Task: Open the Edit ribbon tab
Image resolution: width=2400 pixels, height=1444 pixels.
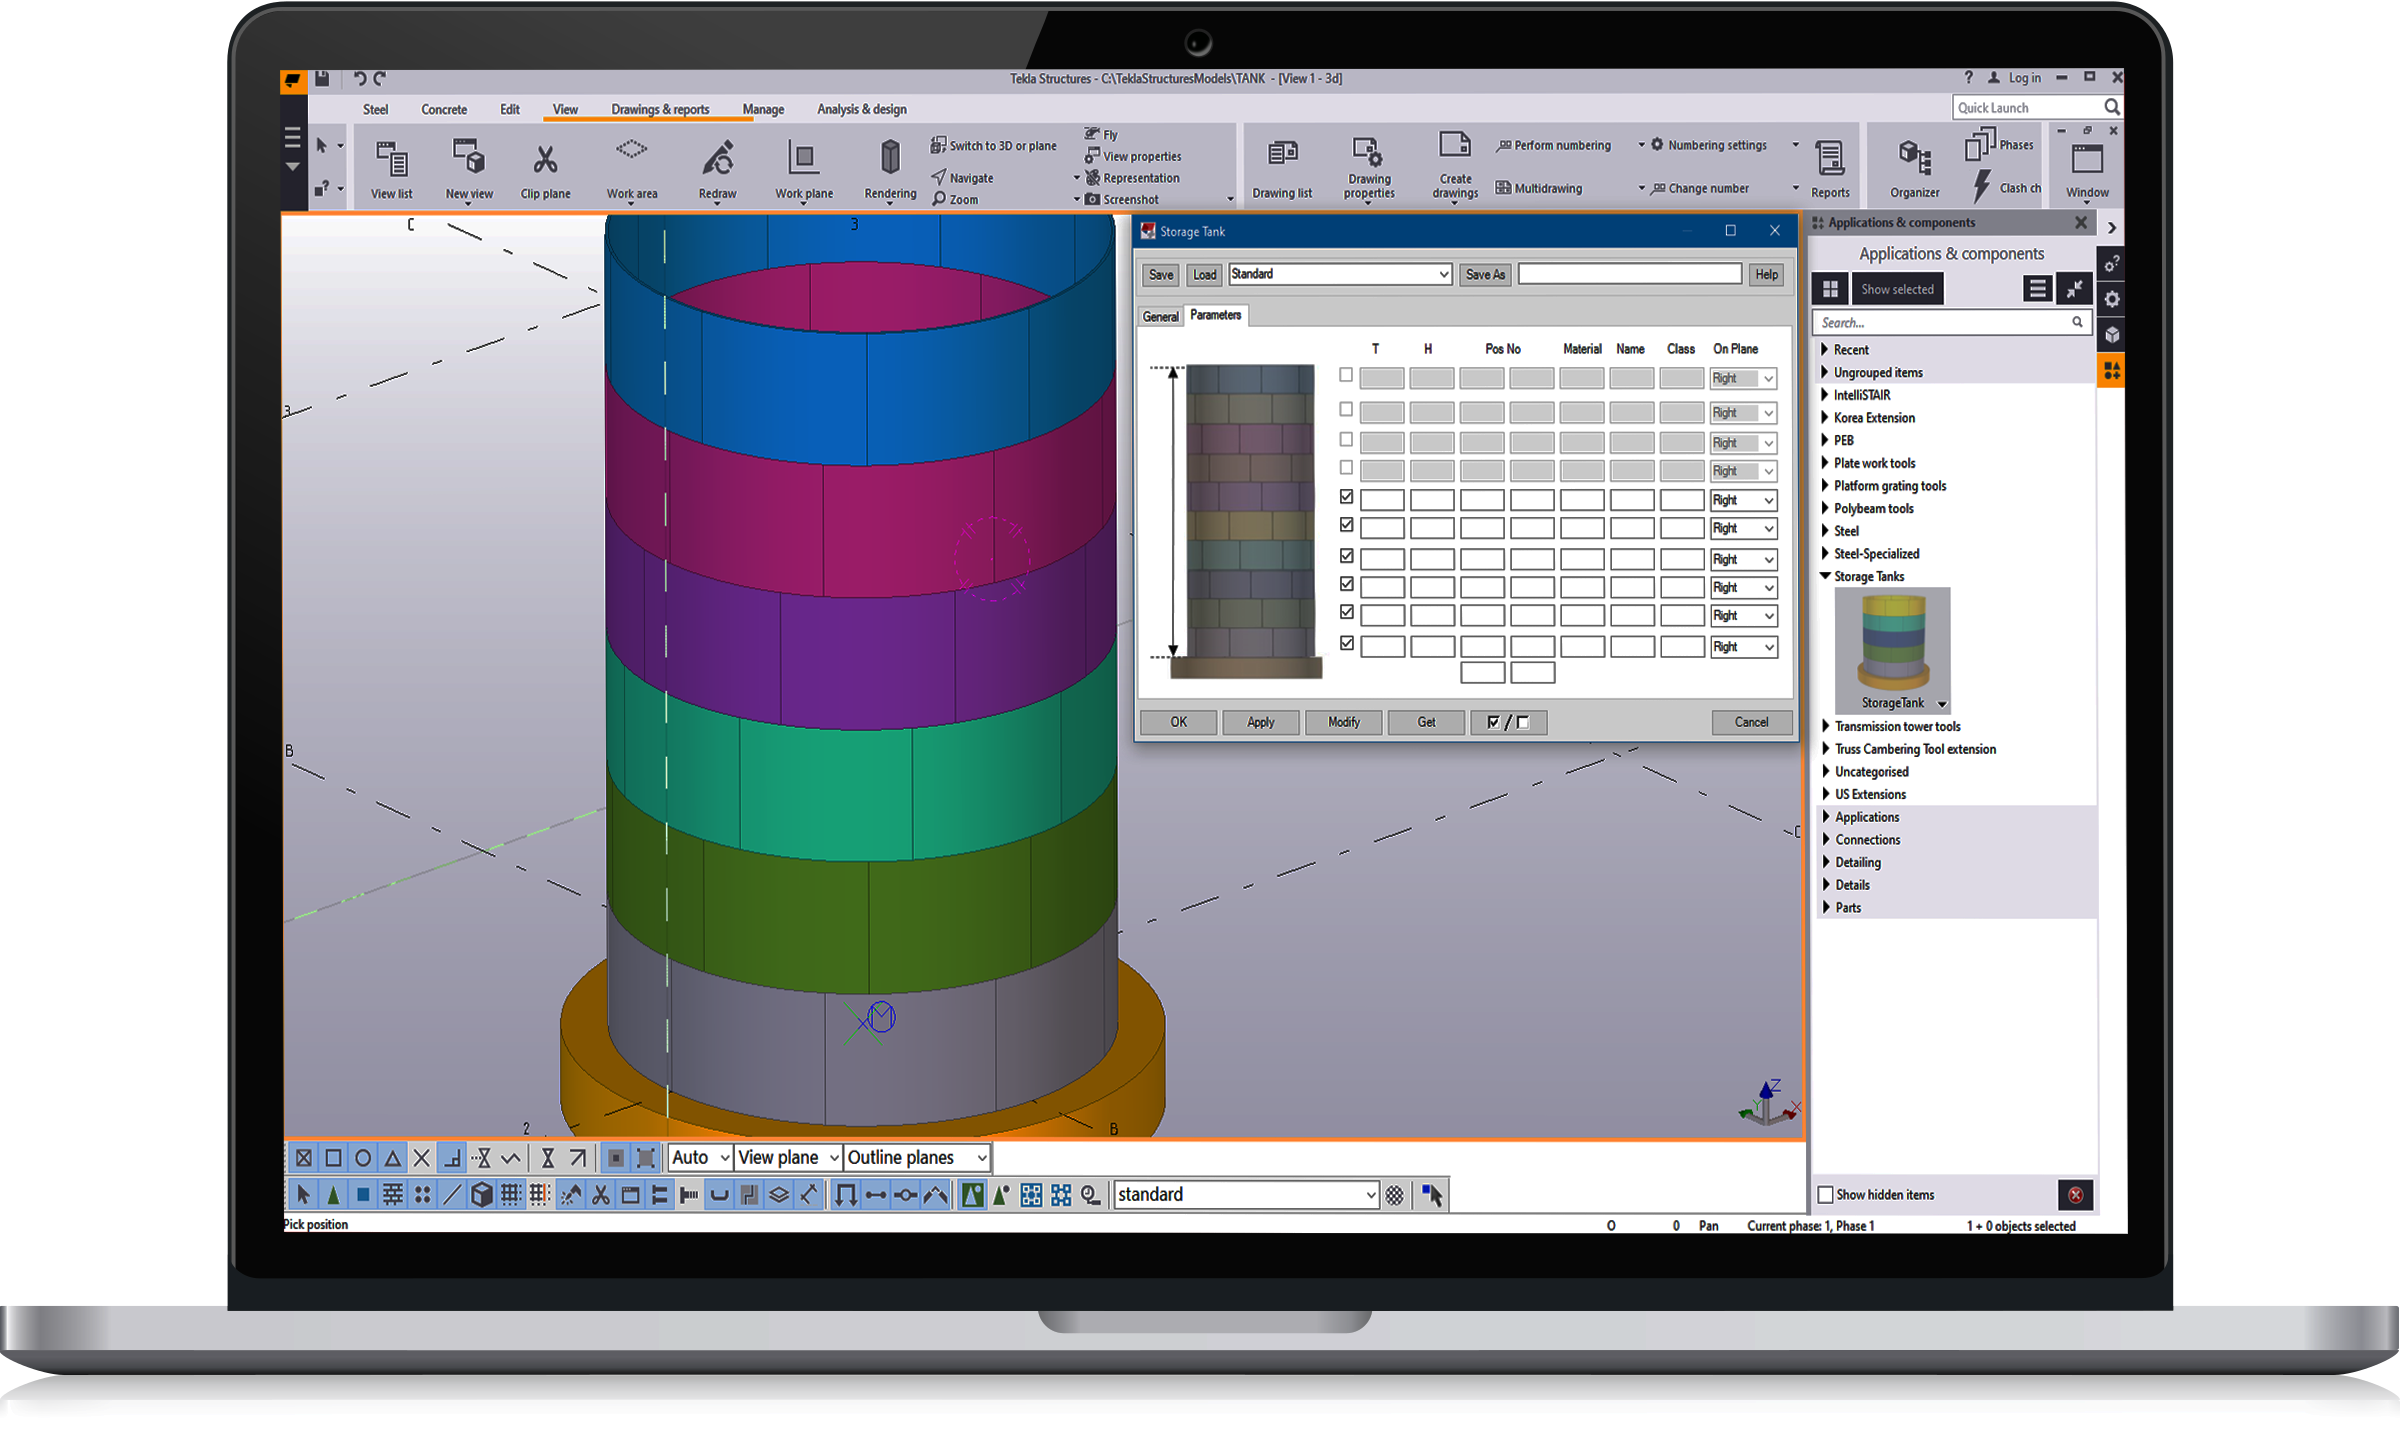Action: click(x=510, y=109)
